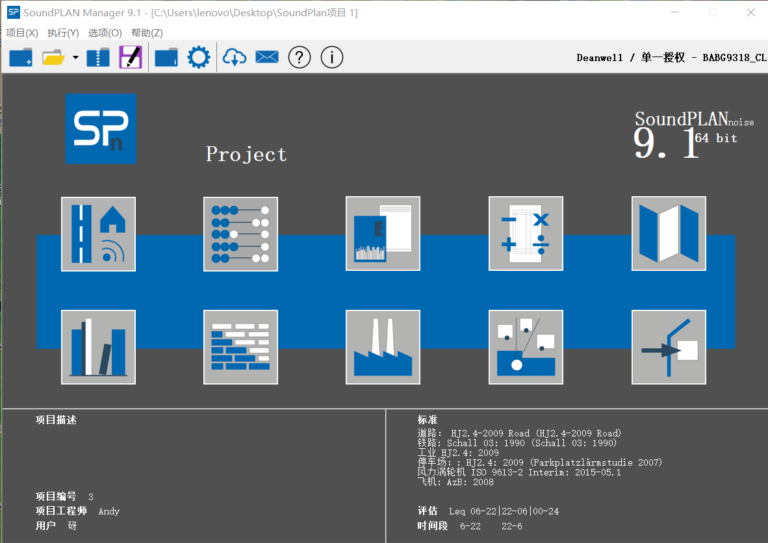Screen dimensions: 768x543
Task: Click the 时间段 6-22 22-6 line
Action: (470, 526)
